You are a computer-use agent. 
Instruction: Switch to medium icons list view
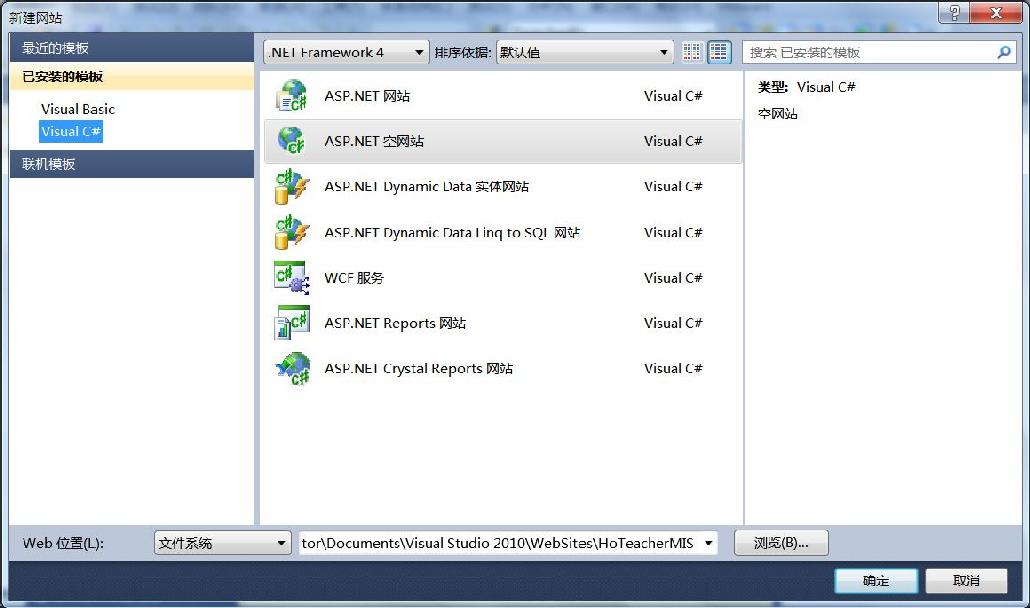(719, 52)
